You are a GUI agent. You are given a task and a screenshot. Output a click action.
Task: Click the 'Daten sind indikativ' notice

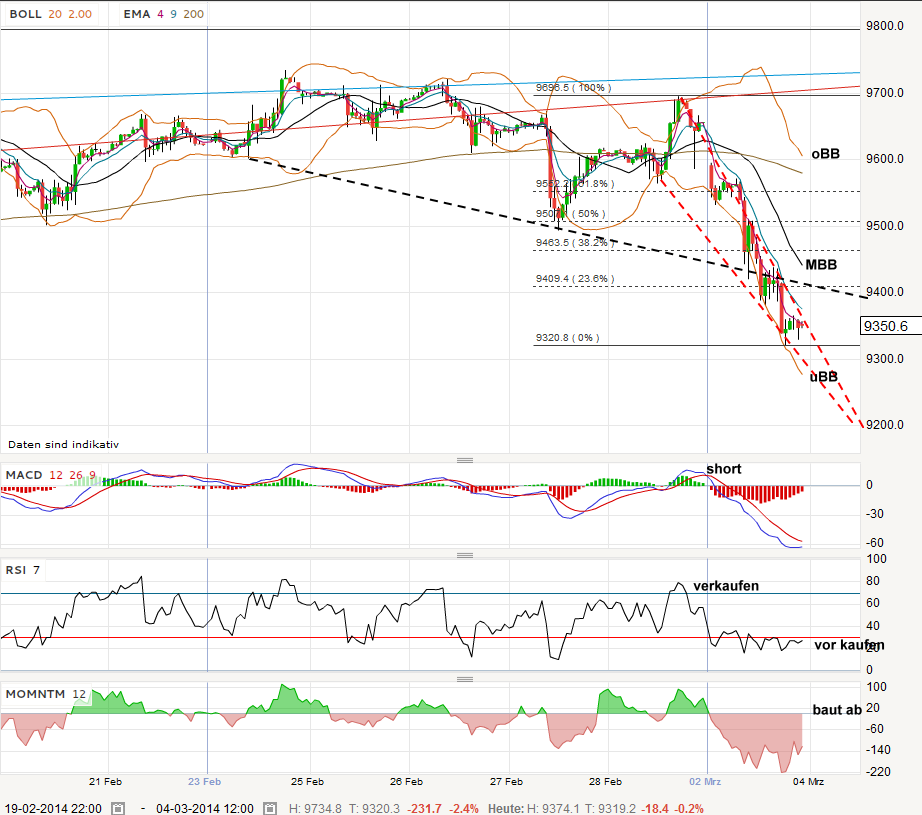click(64, 445)
